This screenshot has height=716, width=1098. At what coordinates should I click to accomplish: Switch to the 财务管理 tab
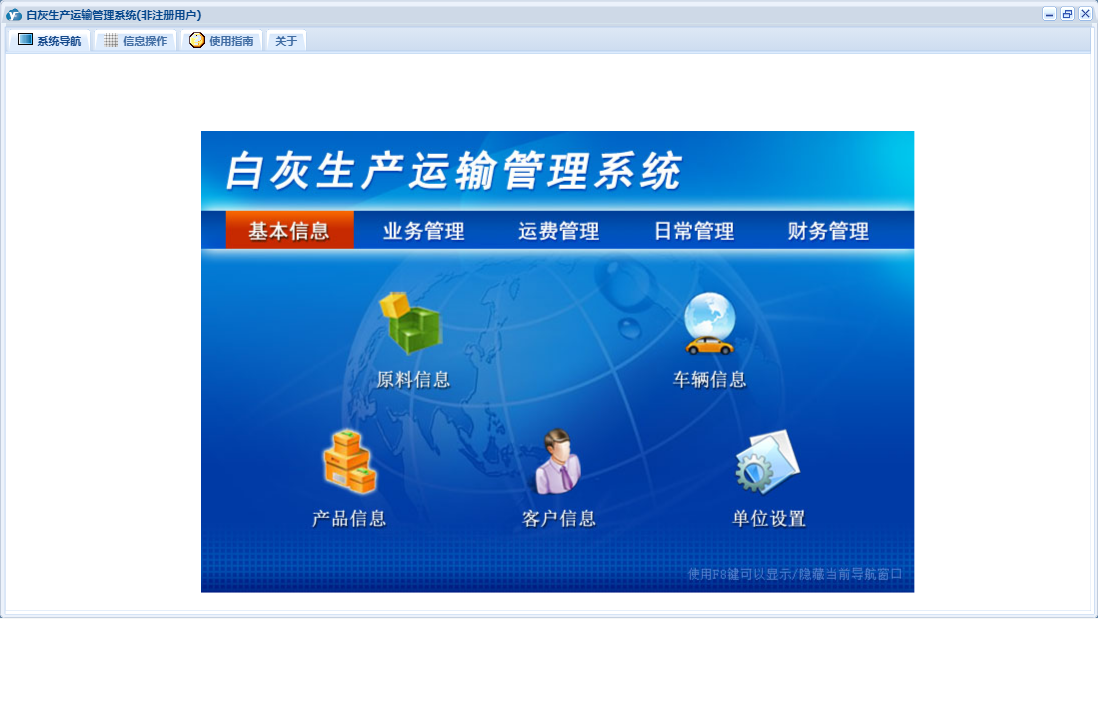click(828, 230)
